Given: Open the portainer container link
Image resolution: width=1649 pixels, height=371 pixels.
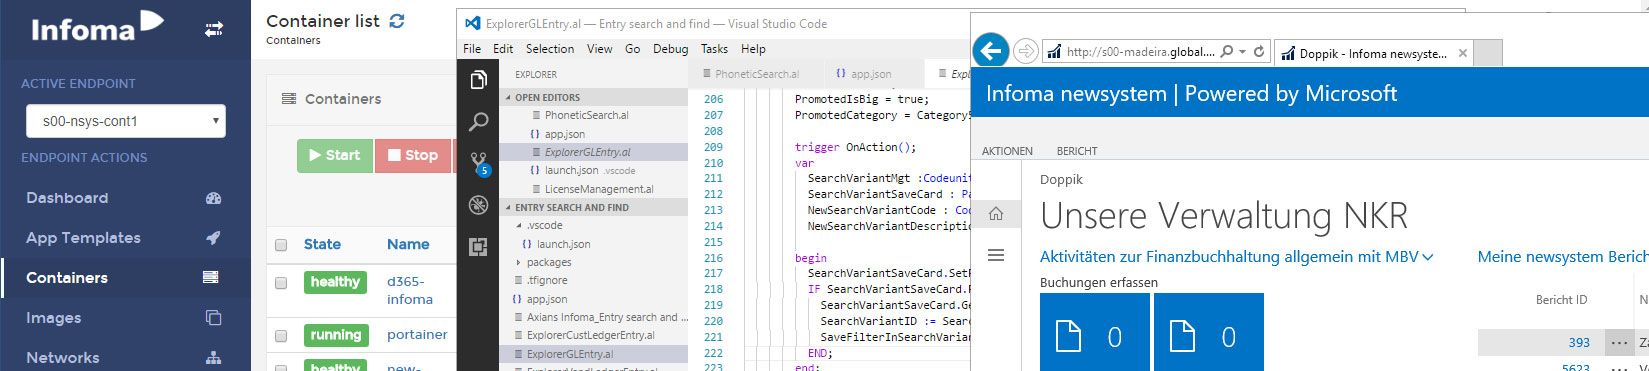Looking at the screenshot, I should pyautogui.click(x=417, y=335).
